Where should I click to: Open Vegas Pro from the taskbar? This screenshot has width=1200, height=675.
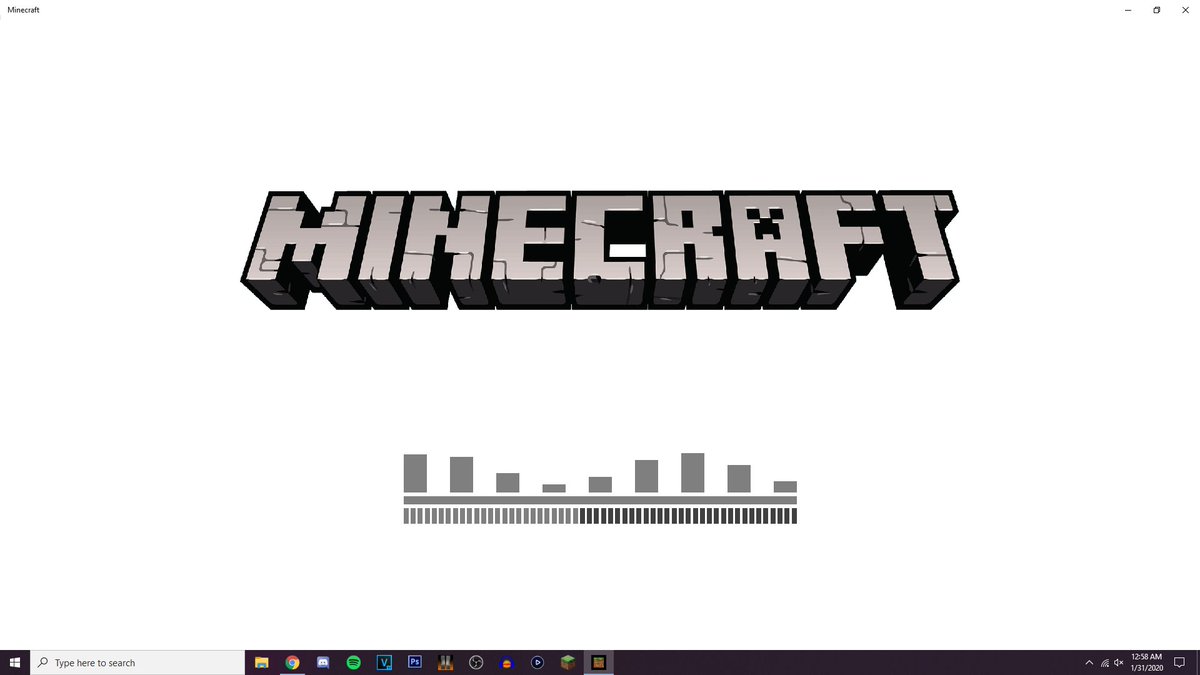tap(384, 662)
